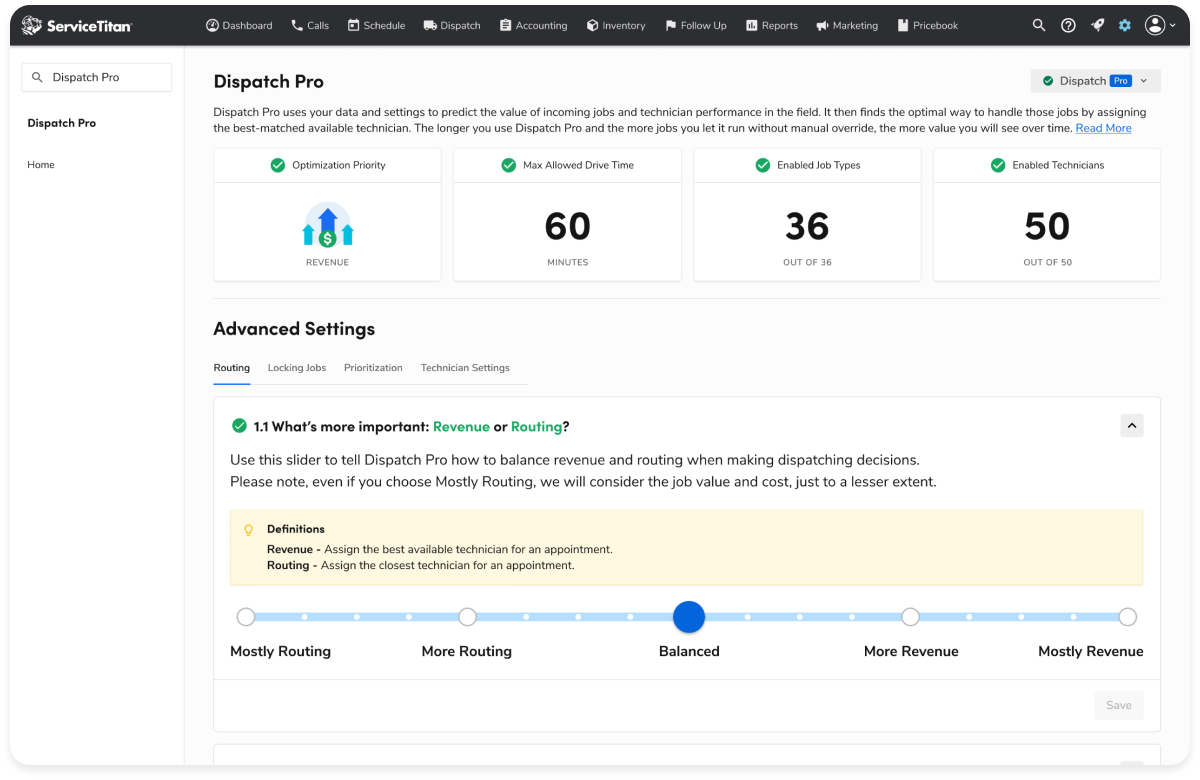Image resolution: width=1200 pixels, height=780 pixels.
Task: Collapse section 1.1 with the chevron
Action: pyautogui.click(x=1132, y=426)
